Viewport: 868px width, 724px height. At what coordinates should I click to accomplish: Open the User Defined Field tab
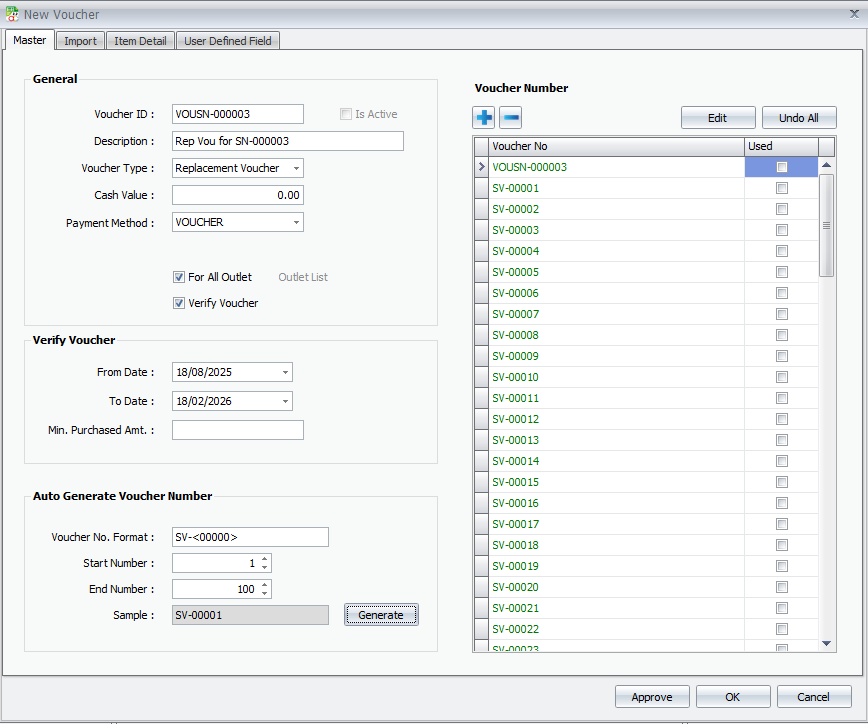(x=228, y=41)
